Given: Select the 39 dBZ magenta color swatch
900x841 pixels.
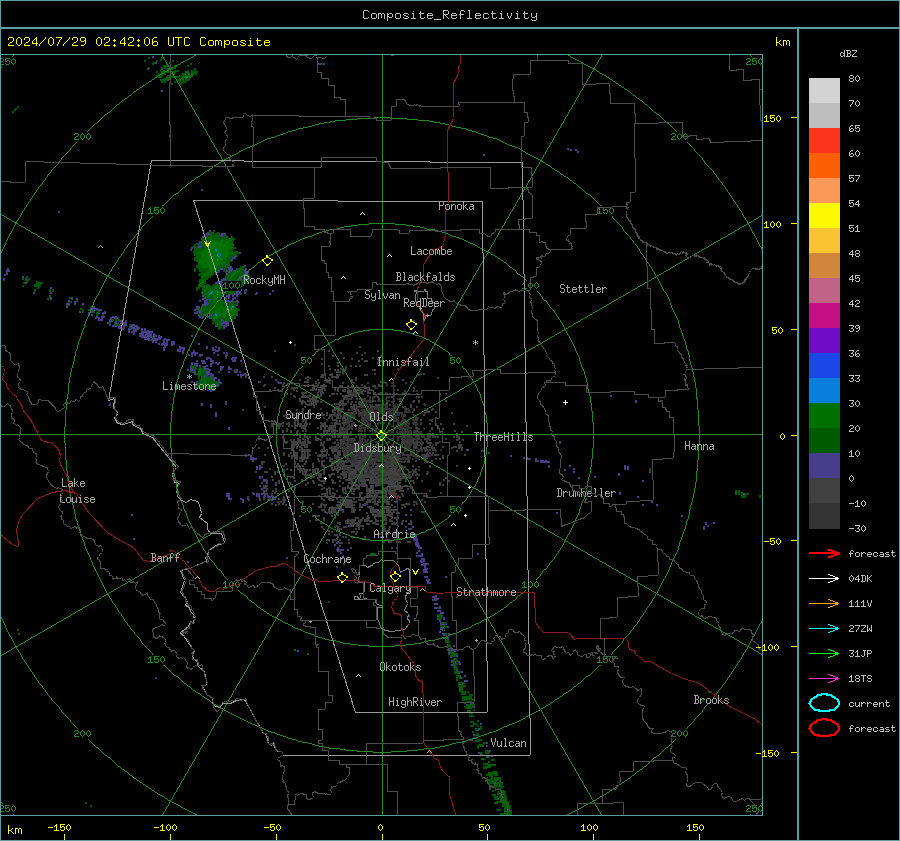Looking at the screenshot, I should pyautogui.click(x=824, y=315).
